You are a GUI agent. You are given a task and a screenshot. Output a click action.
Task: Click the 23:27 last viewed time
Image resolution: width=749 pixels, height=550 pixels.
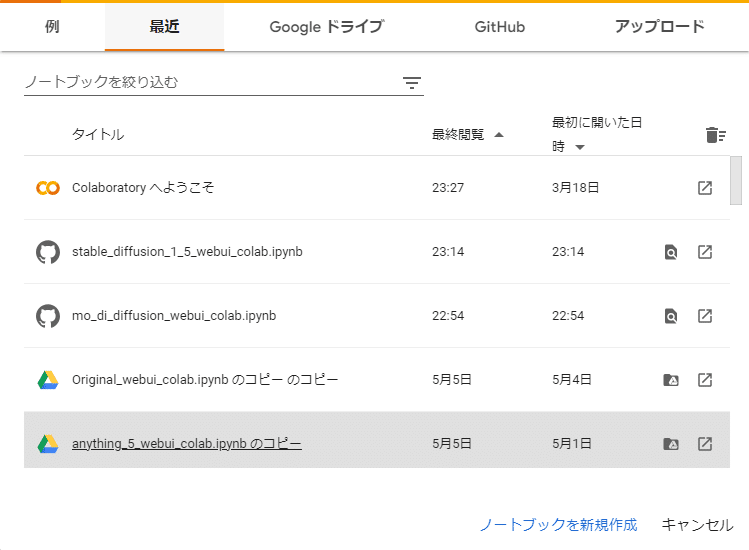(x=448, y=188)
